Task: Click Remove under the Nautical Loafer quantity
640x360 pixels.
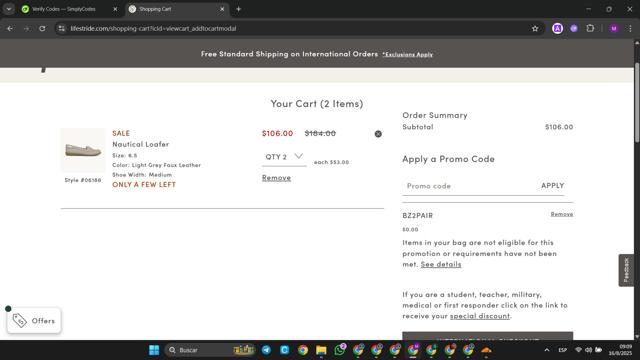Action: (x=276, y=178)
